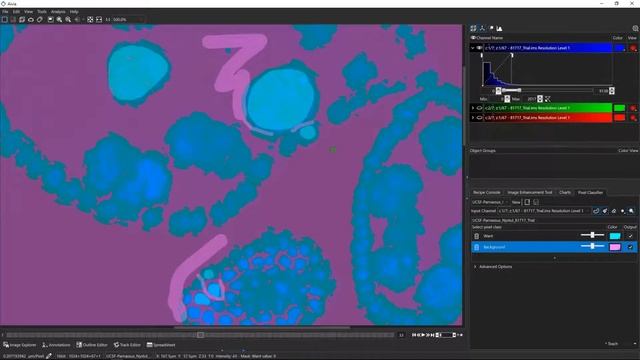
Task: Select the freehand draw training tool
Action: [596, 211]
